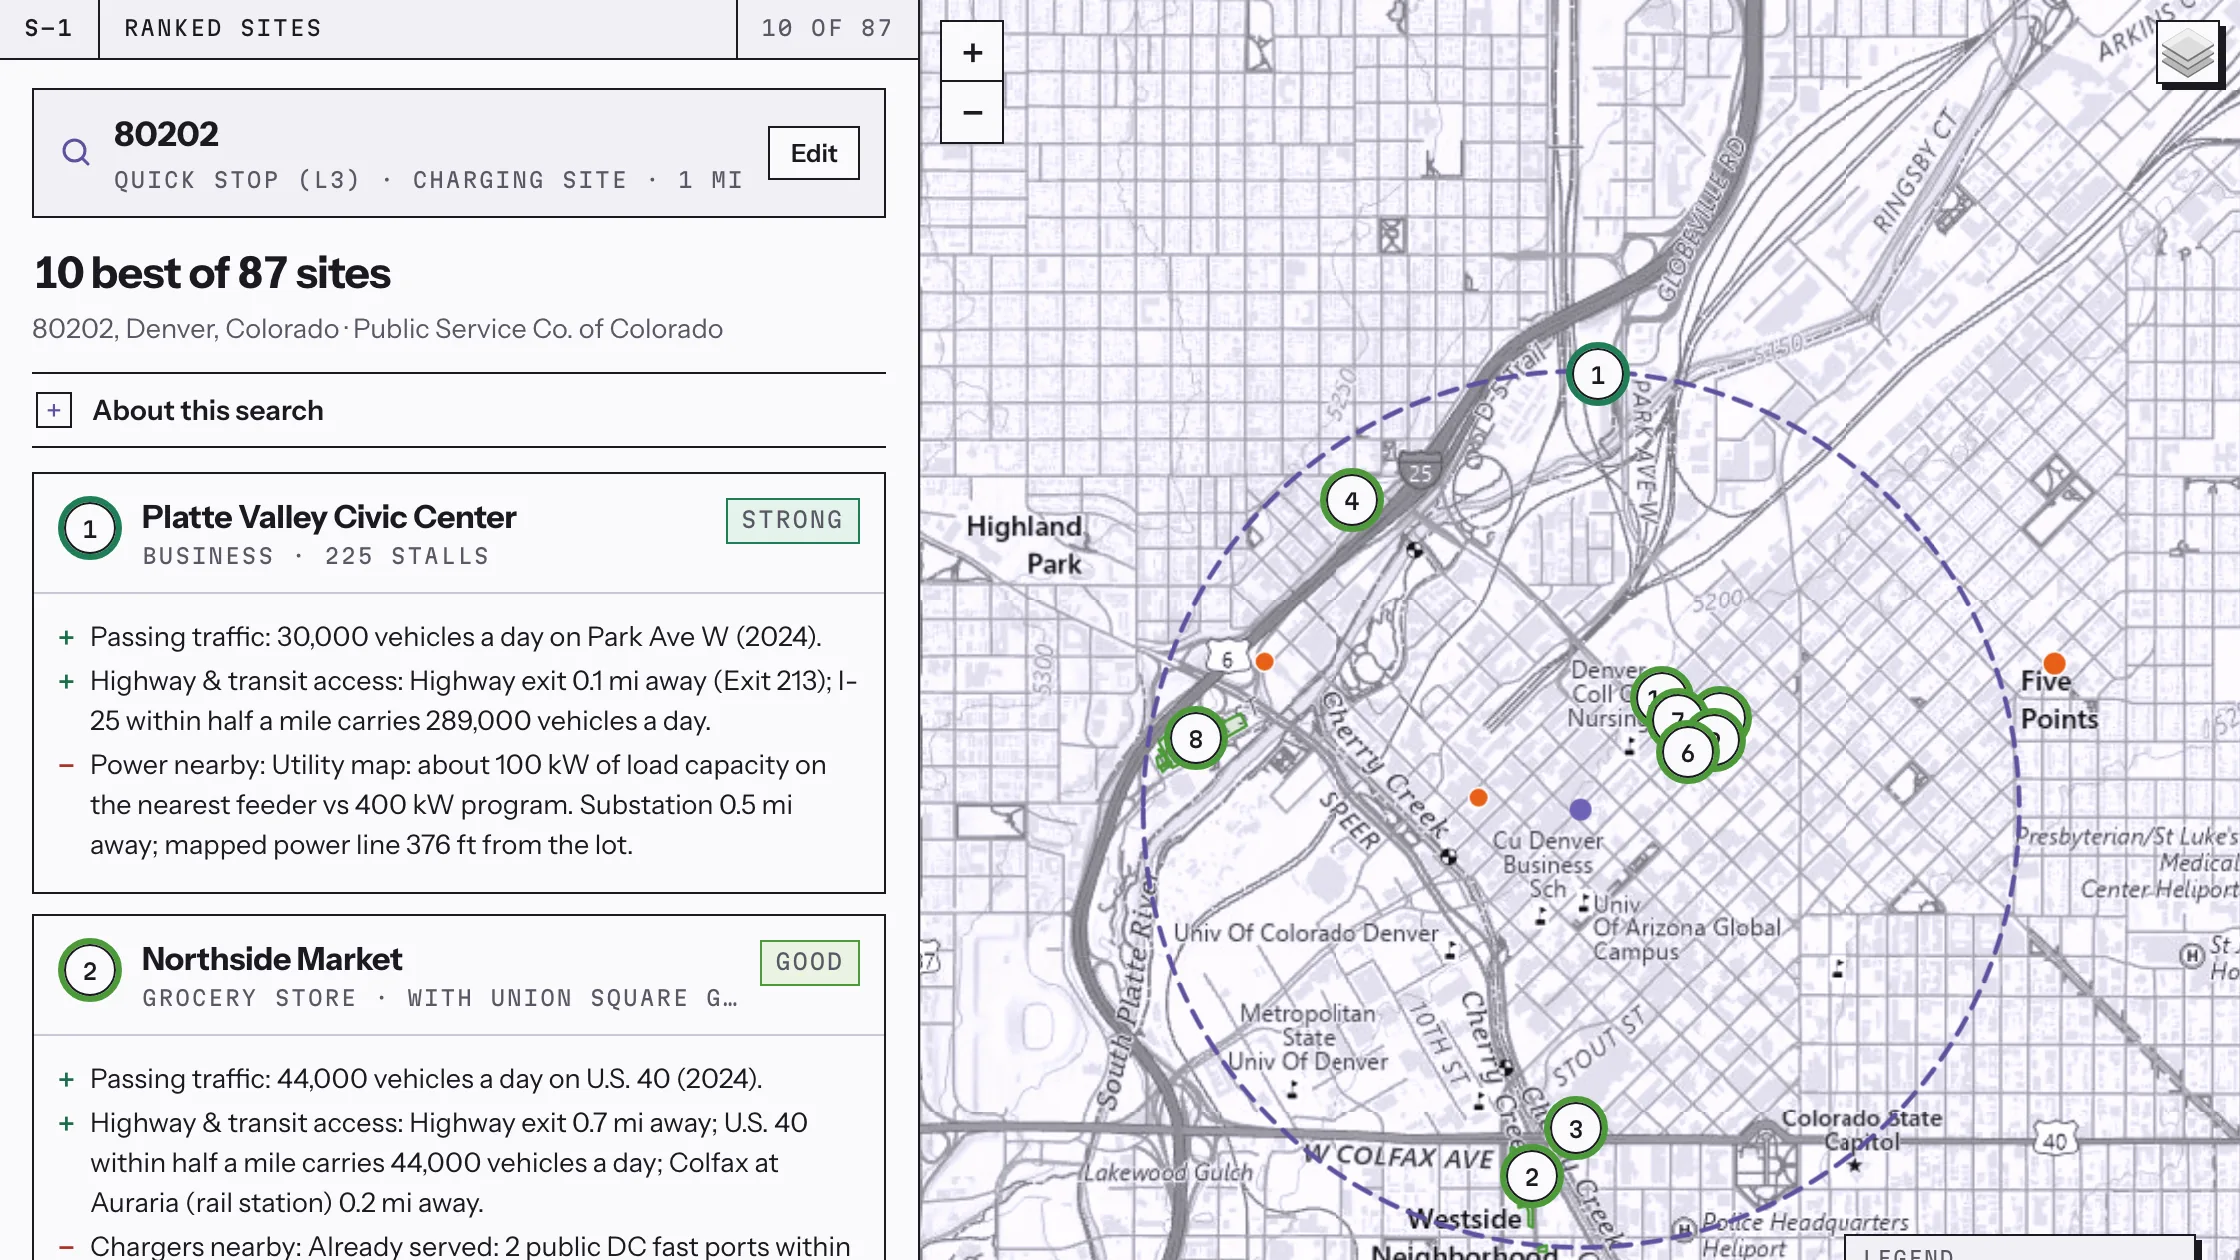Screen dimensions: 2240x1260
Task: Click rank 2 circle on Northside Market card
Action: [x=90, y=970]
